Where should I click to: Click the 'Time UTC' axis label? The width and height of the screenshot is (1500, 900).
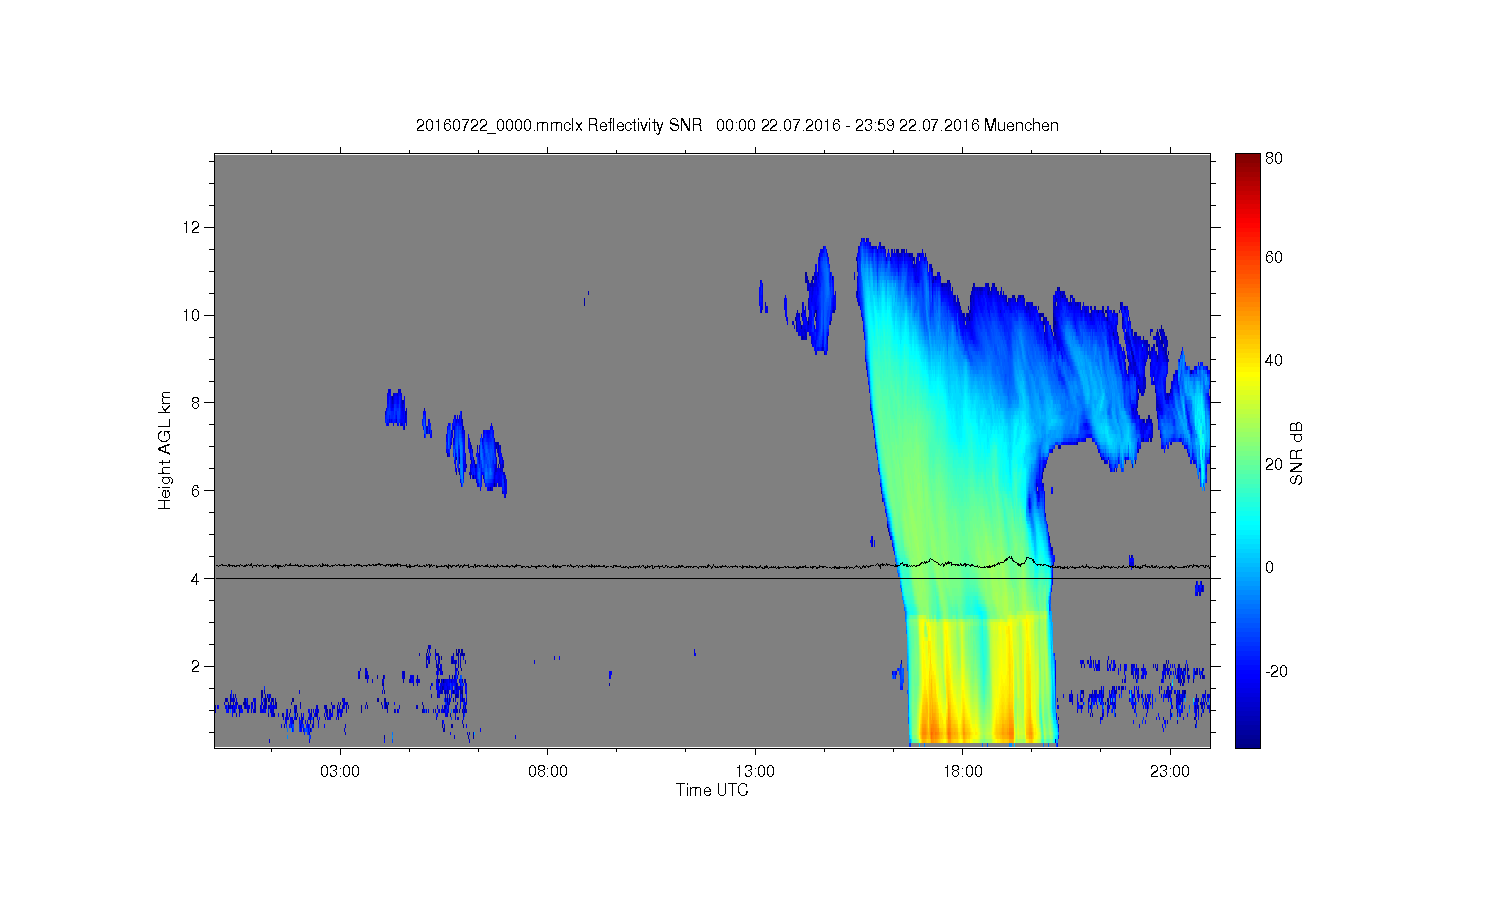(x=712, y=790)
